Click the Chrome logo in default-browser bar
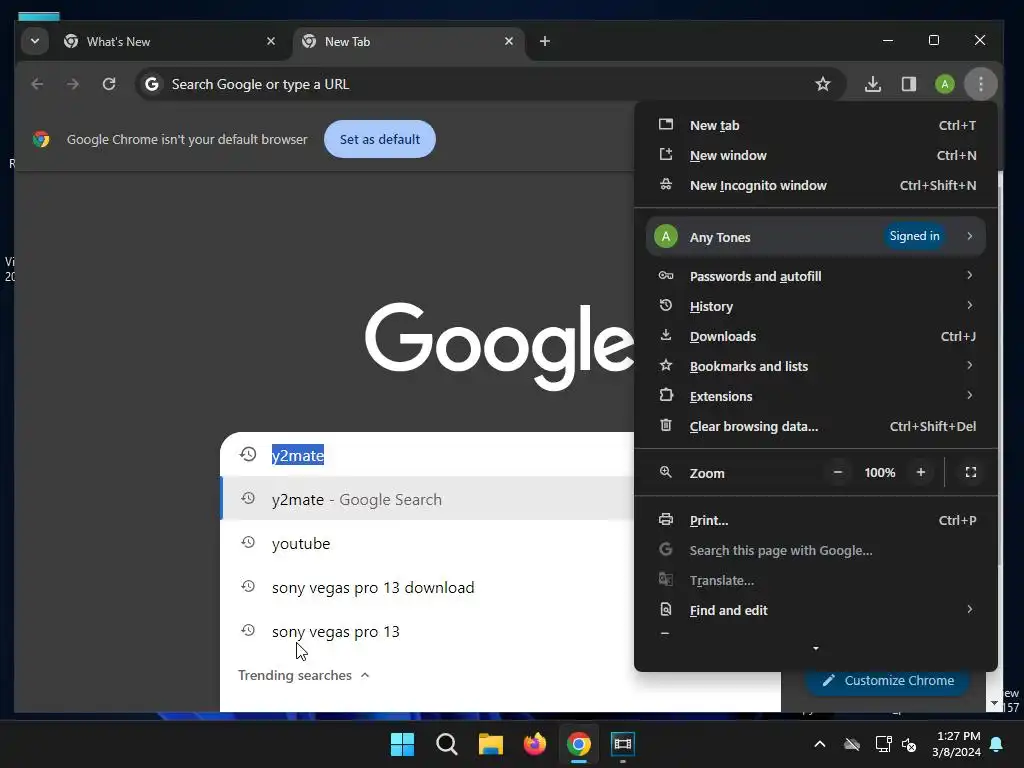This screenshot has width=1024, height=768. (41, 139)
